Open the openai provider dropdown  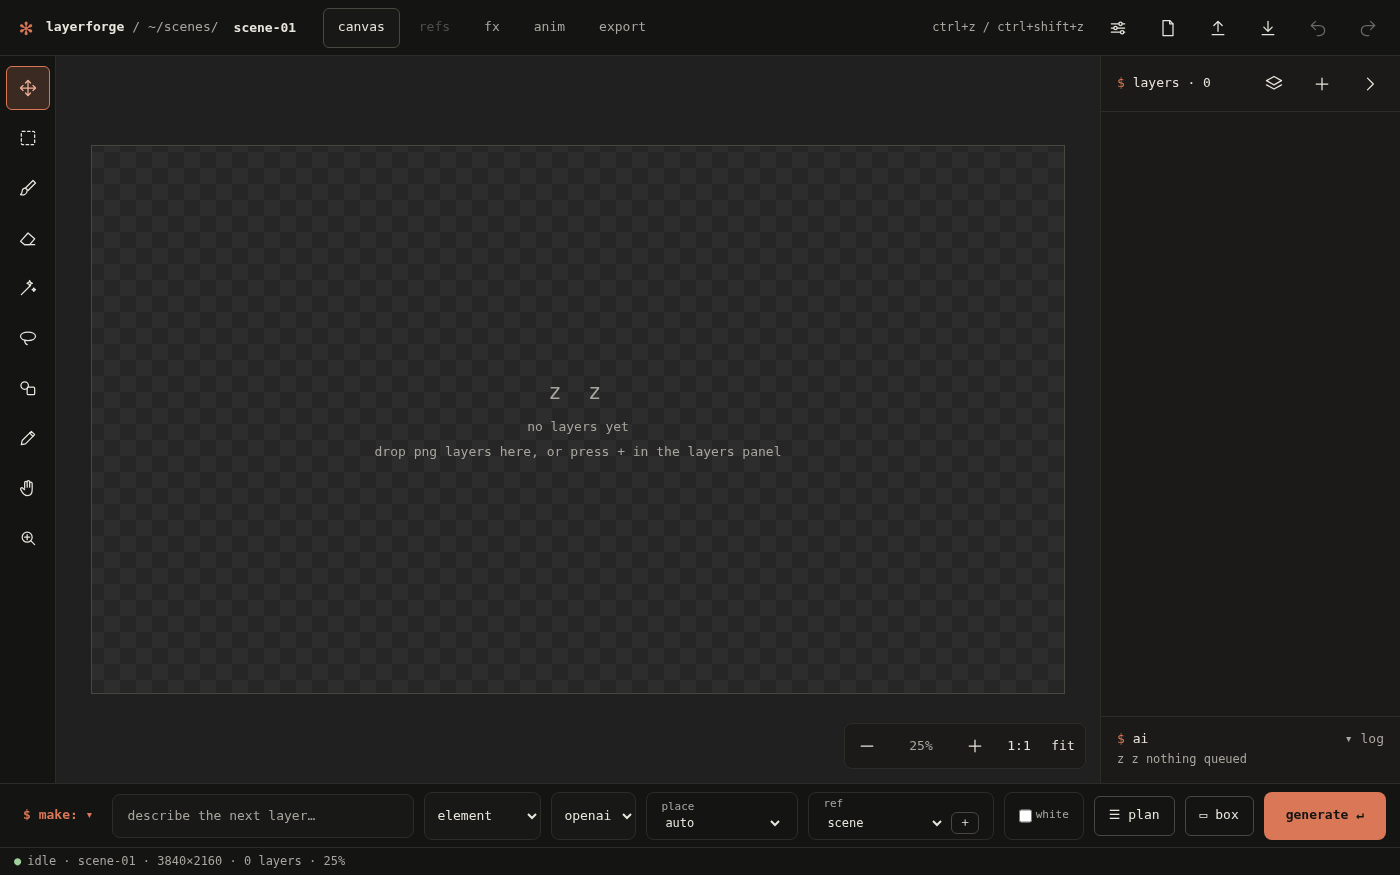tap(593, 816)
